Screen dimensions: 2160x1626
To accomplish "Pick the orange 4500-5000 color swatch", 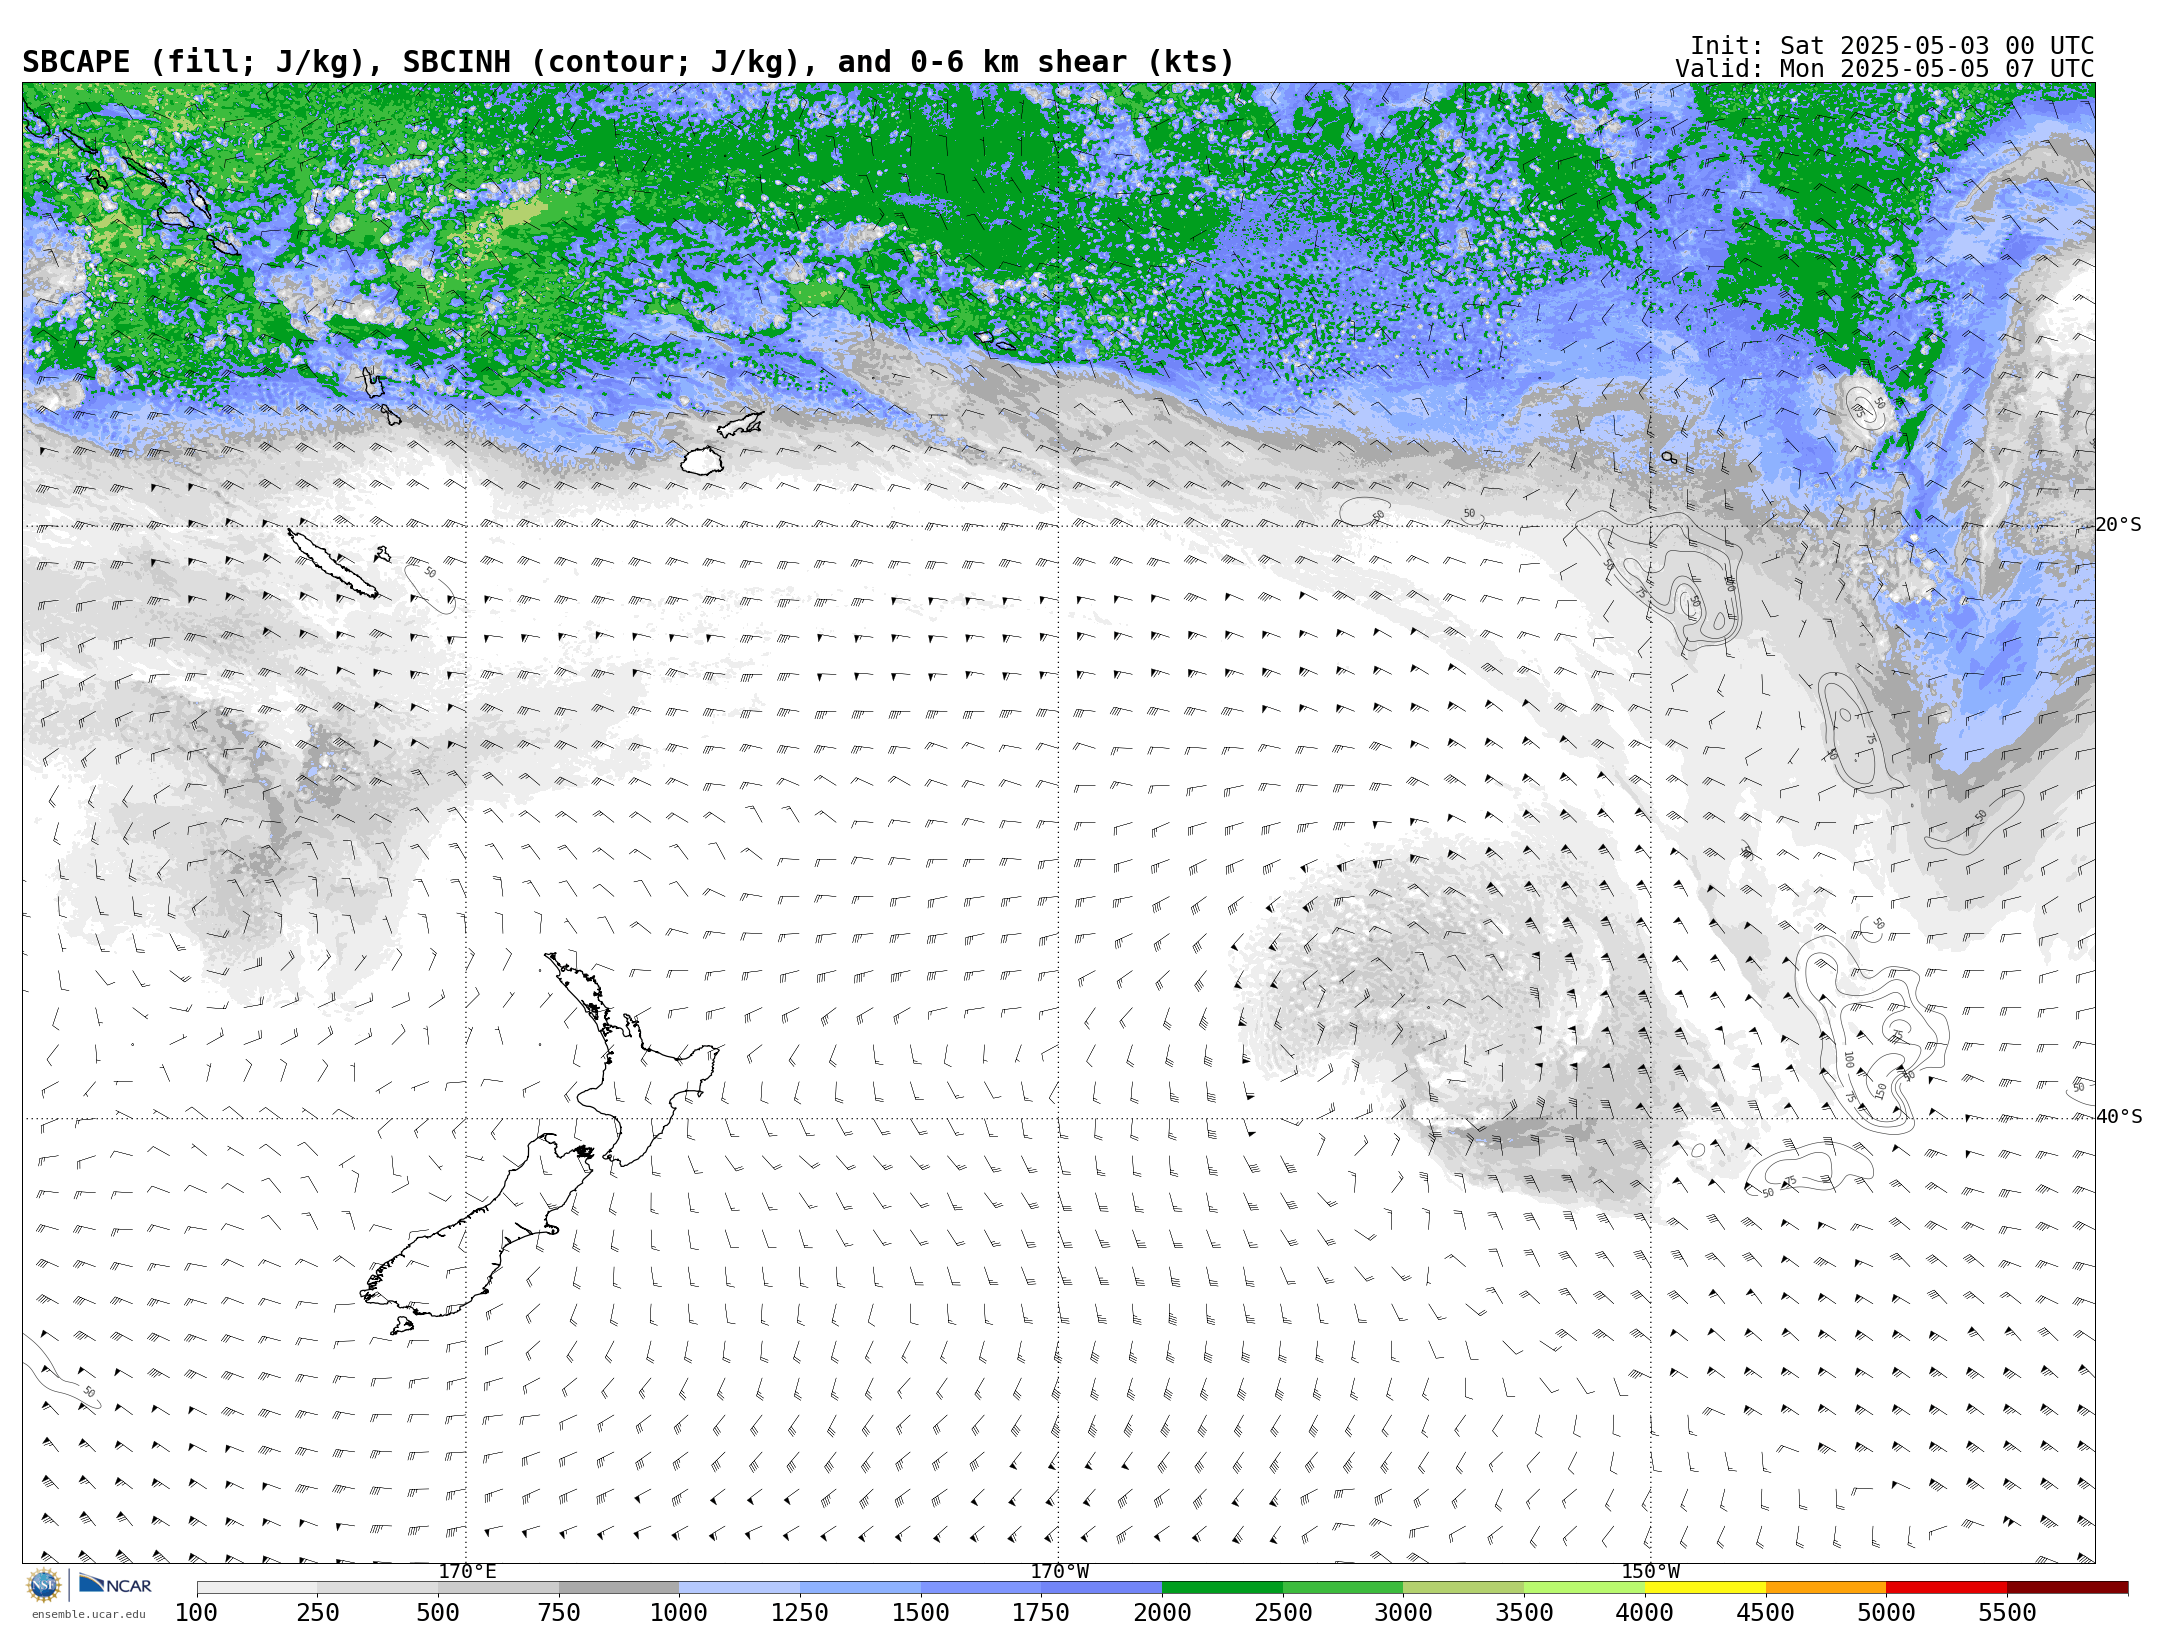I will click(1826, 1588).
